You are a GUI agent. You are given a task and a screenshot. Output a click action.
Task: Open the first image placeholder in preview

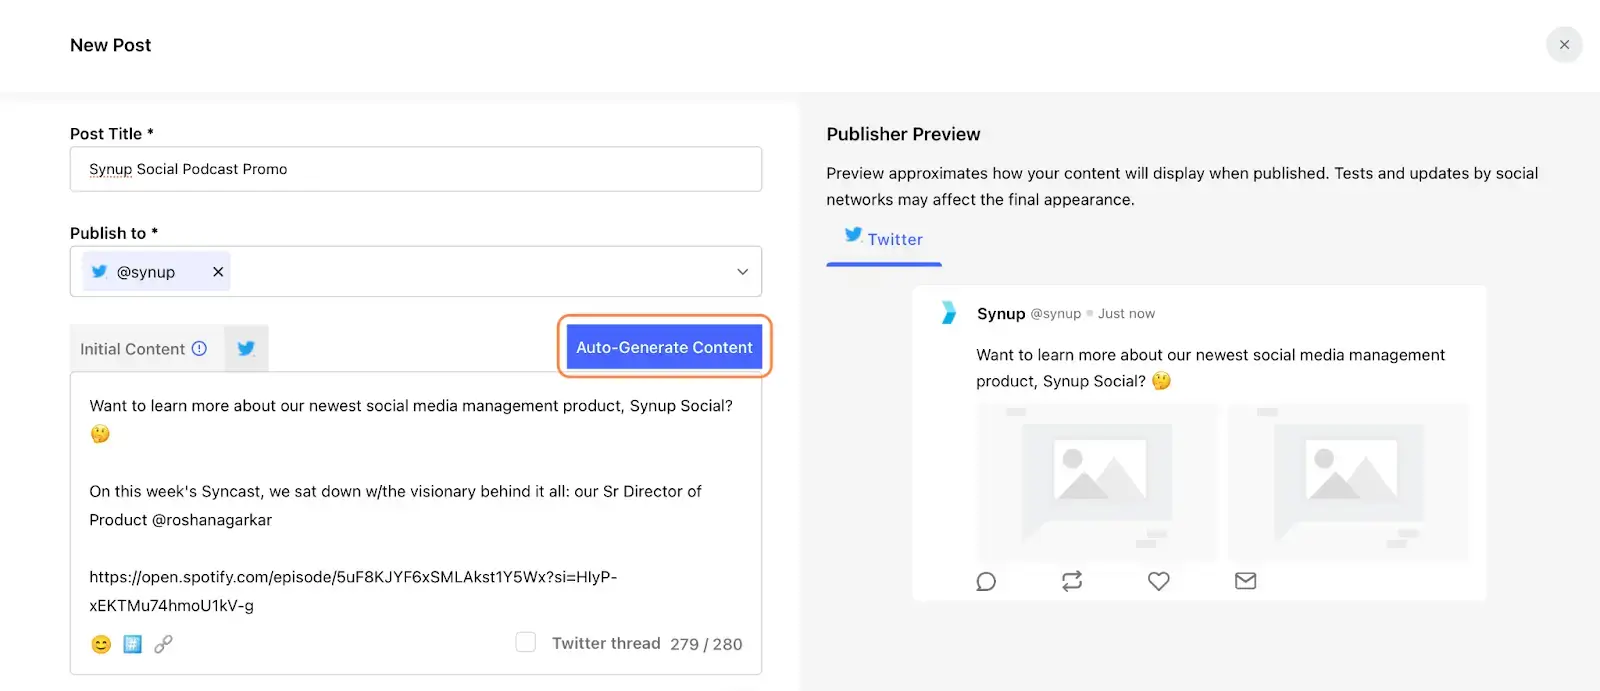[x=1097, y=483]
